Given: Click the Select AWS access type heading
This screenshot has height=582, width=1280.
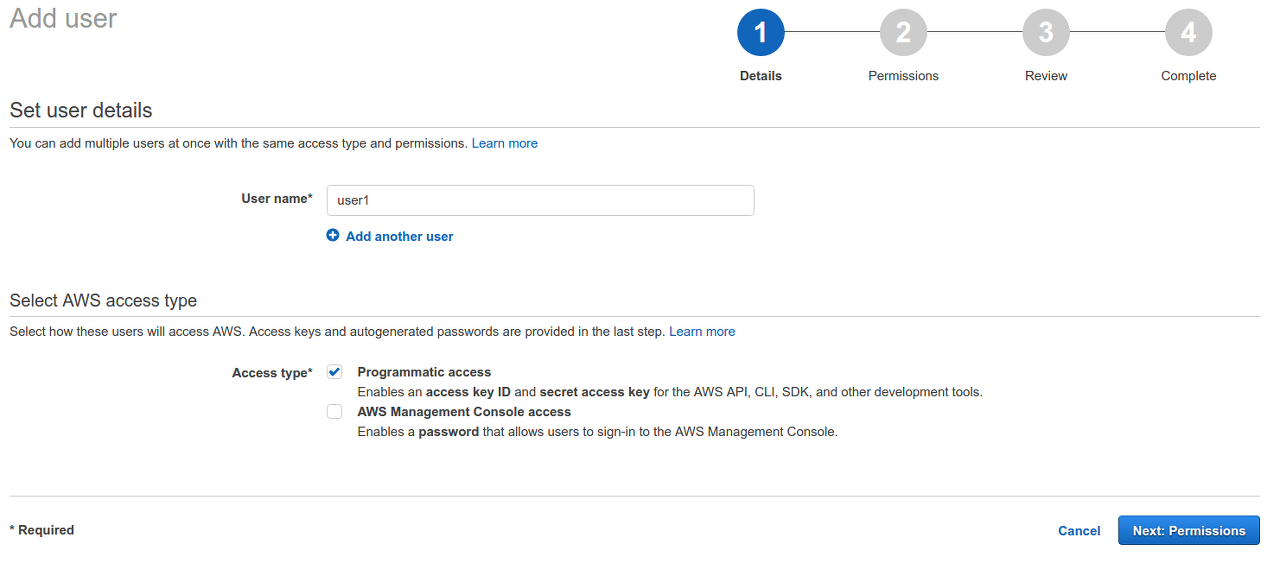Looking at the screenshot, I should 103,300.
